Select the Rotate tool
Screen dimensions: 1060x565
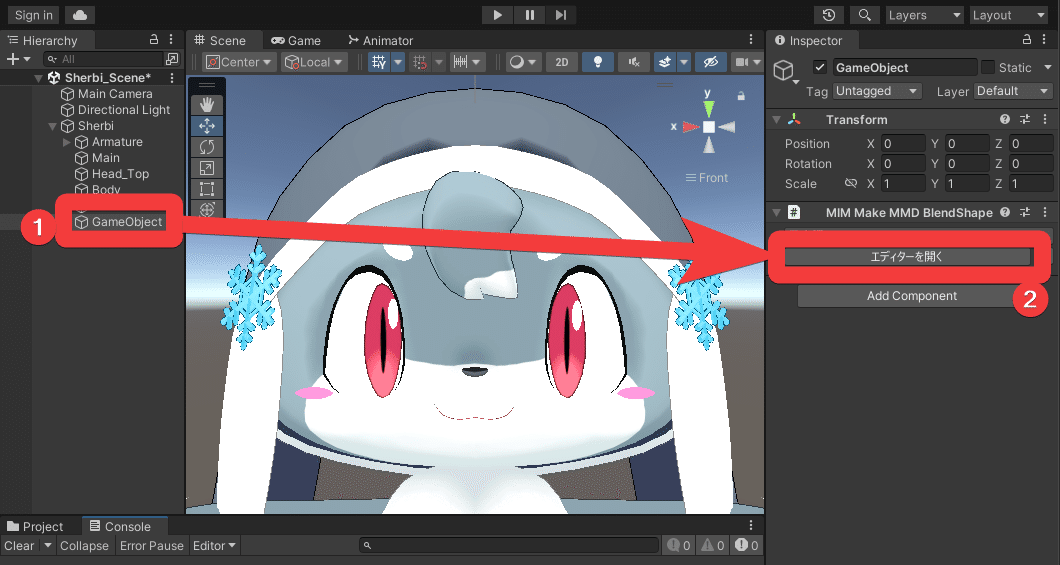pos(207,147)
